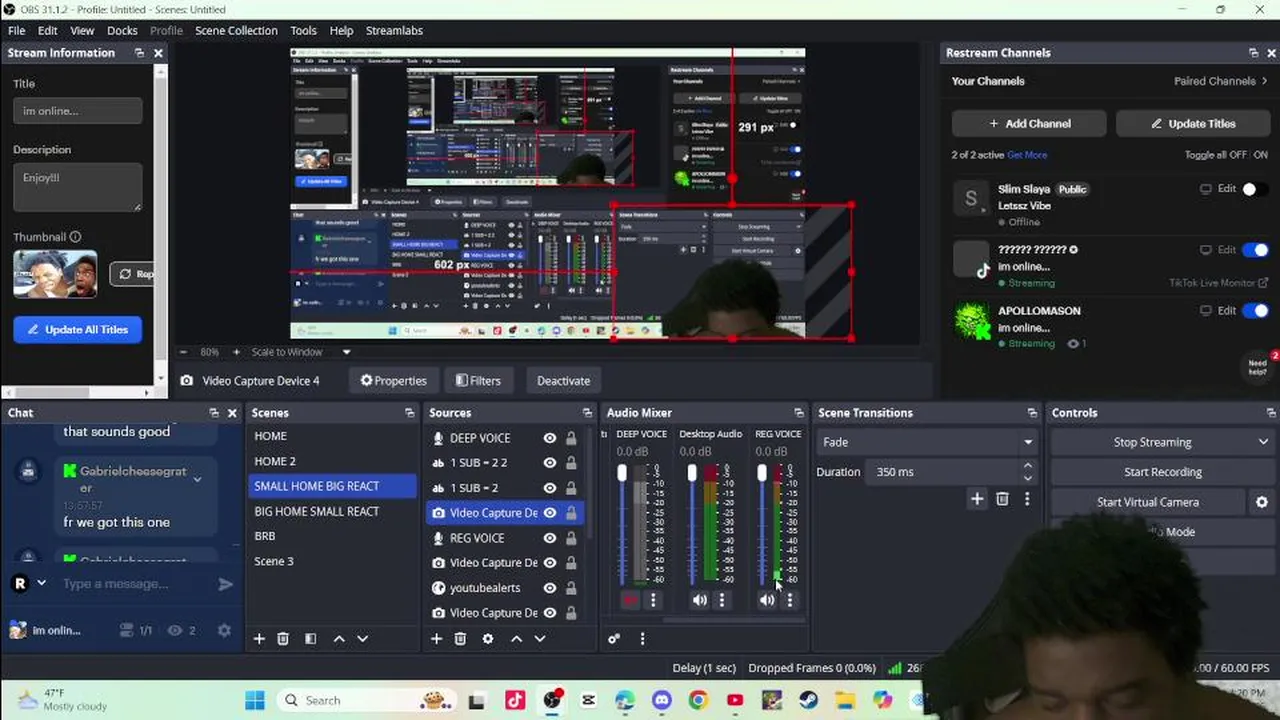Lock the 1 SUB = 2 source
Screen dimensions: 1280x720
point(571,488)
